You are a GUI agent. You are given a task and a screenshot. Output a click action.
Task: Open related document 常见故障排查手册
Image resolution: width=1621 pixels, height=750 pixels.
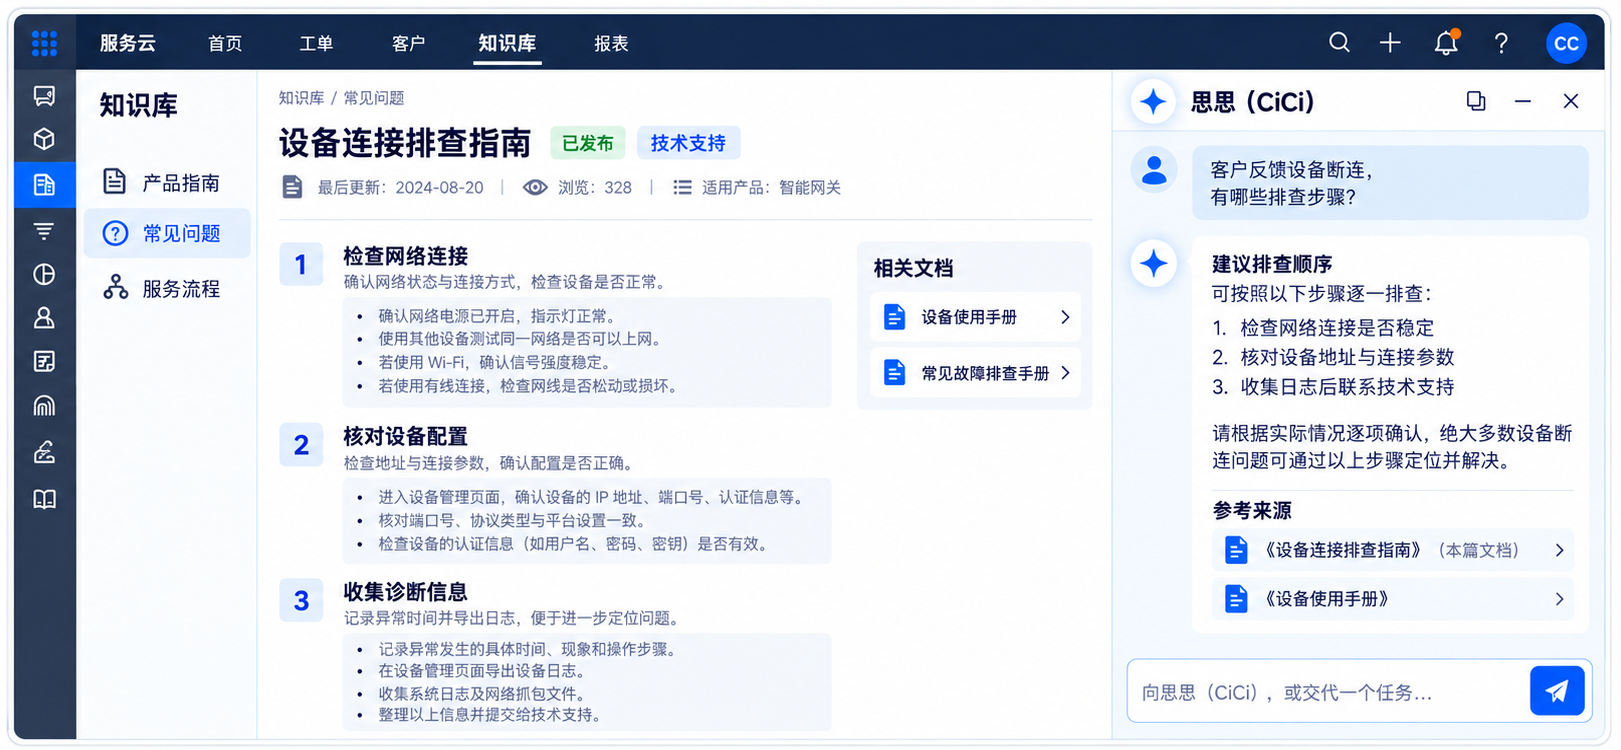point(975,373)
